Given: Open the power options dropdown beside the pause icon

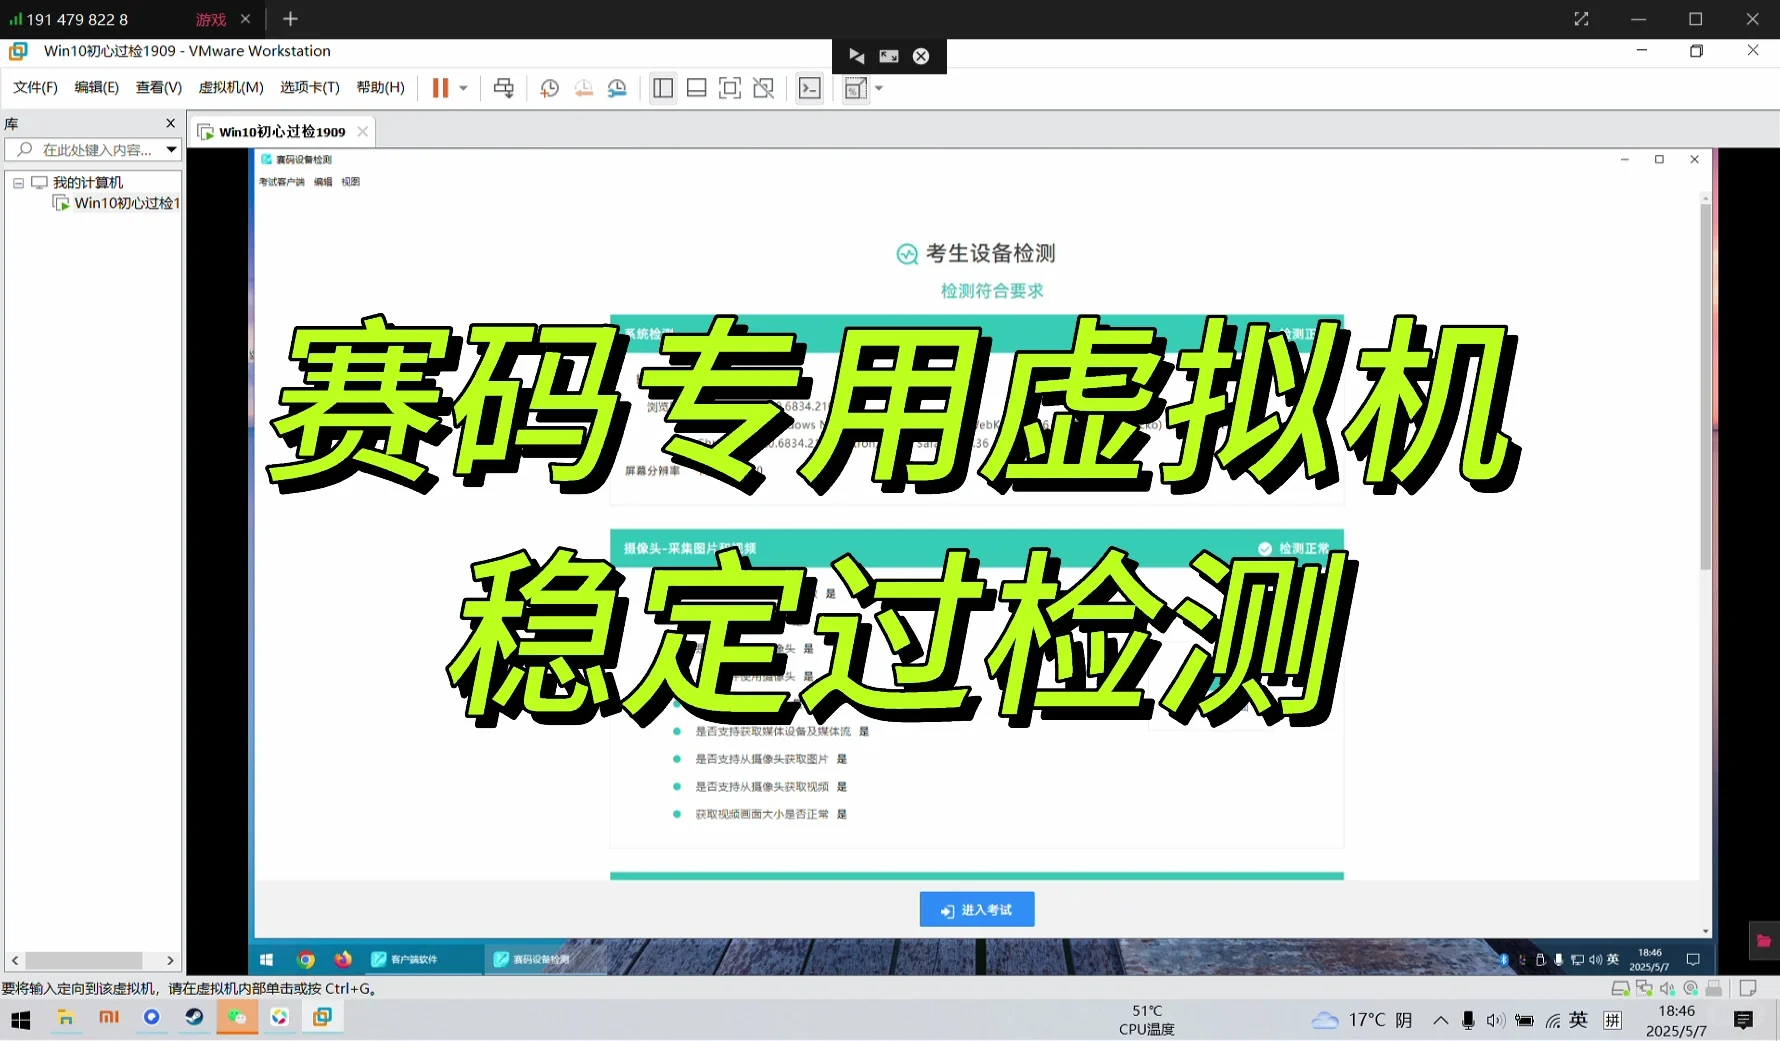Looking at the screenshot, I should click(463, 88).
